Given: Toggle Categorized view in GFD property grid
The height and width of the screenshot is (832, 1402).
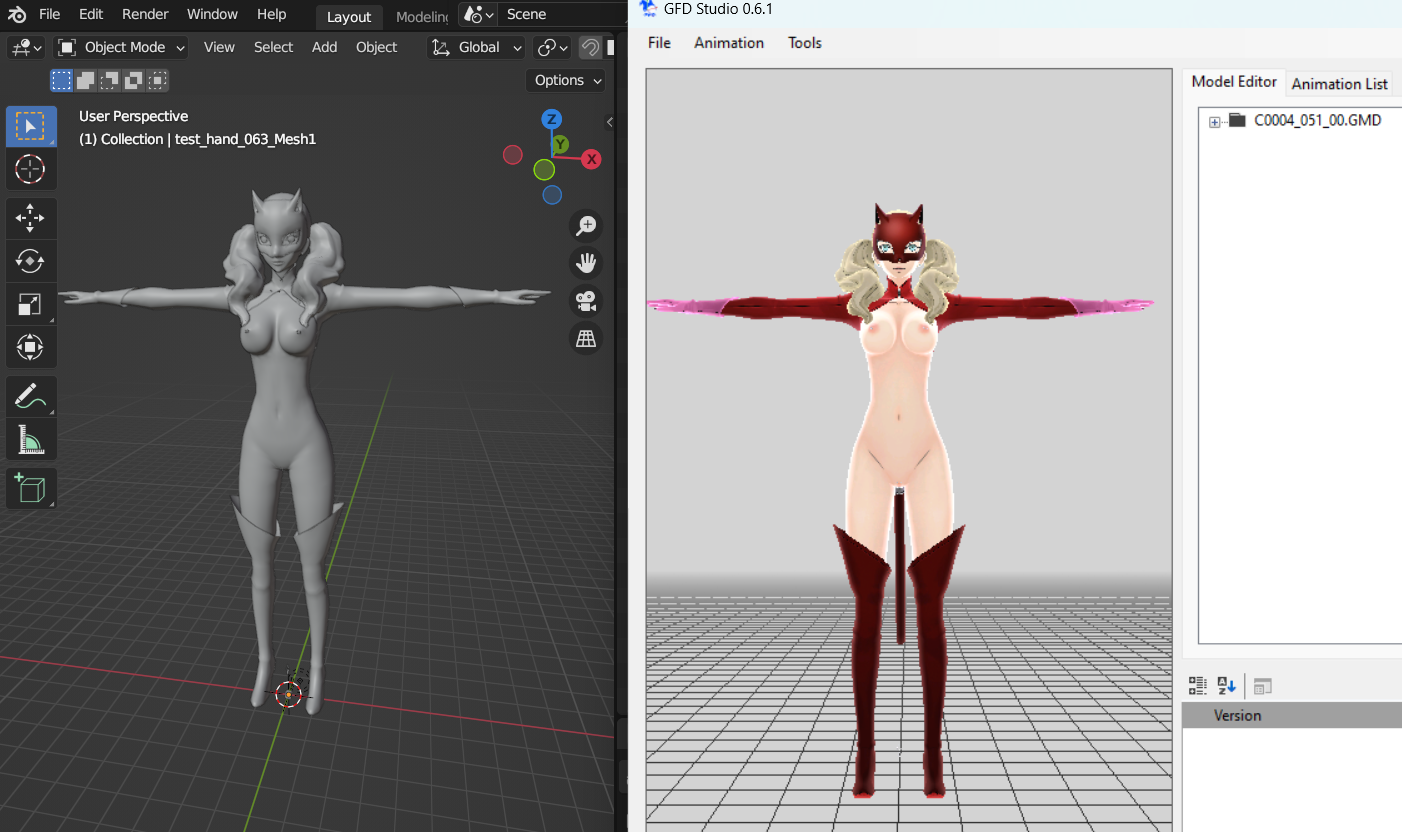Looking at the screenshot, I should pos(1197,686).
